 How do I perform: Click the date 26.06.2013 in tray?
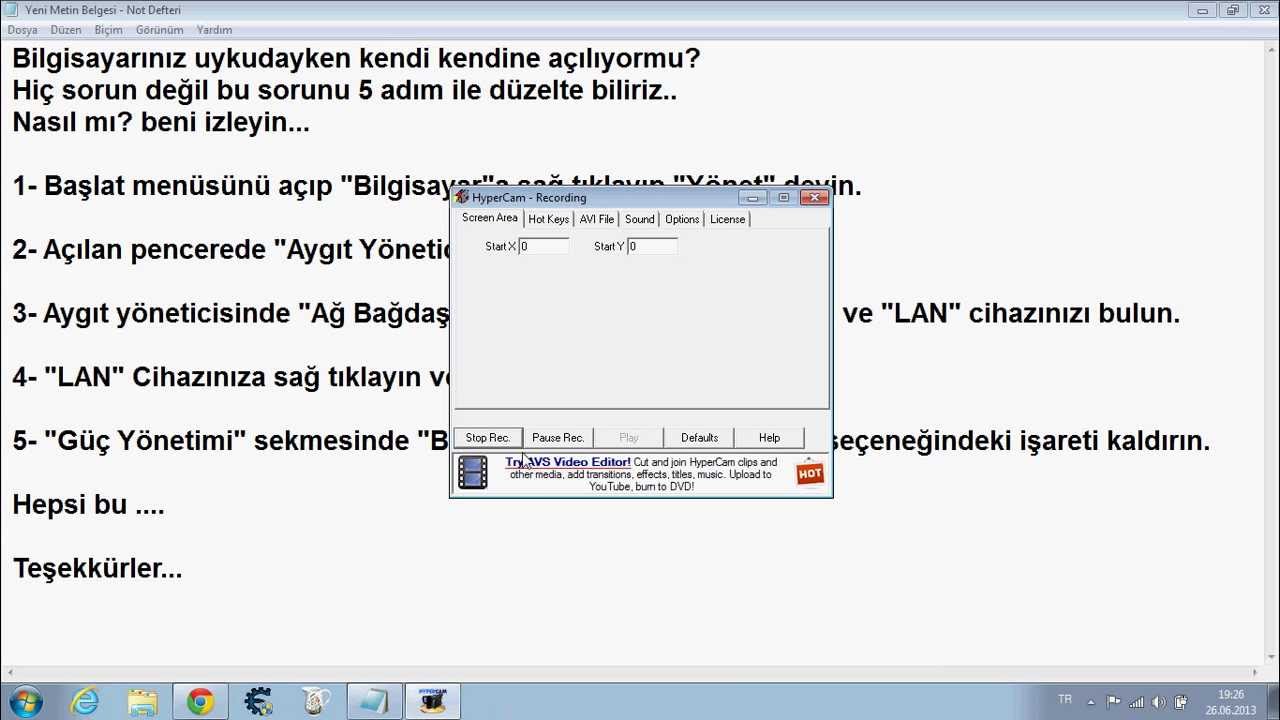[1231, 711]
